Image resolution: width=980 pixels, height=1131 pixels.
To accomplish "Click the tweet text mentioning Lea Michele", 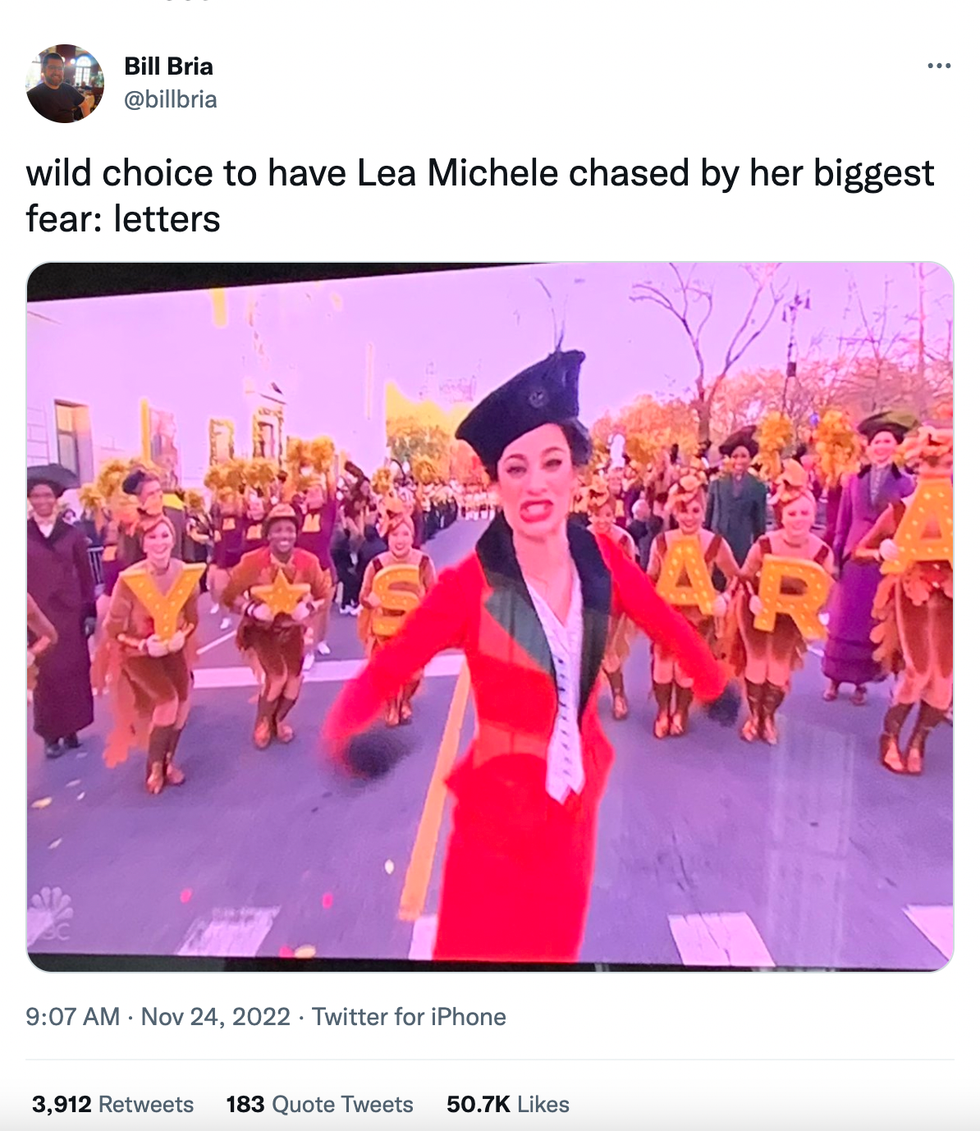I will pos(480,174).
